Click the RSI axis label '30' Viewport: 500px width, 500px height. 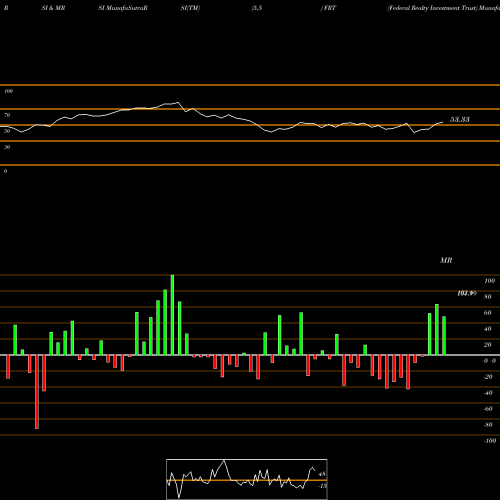coord(7,147)
